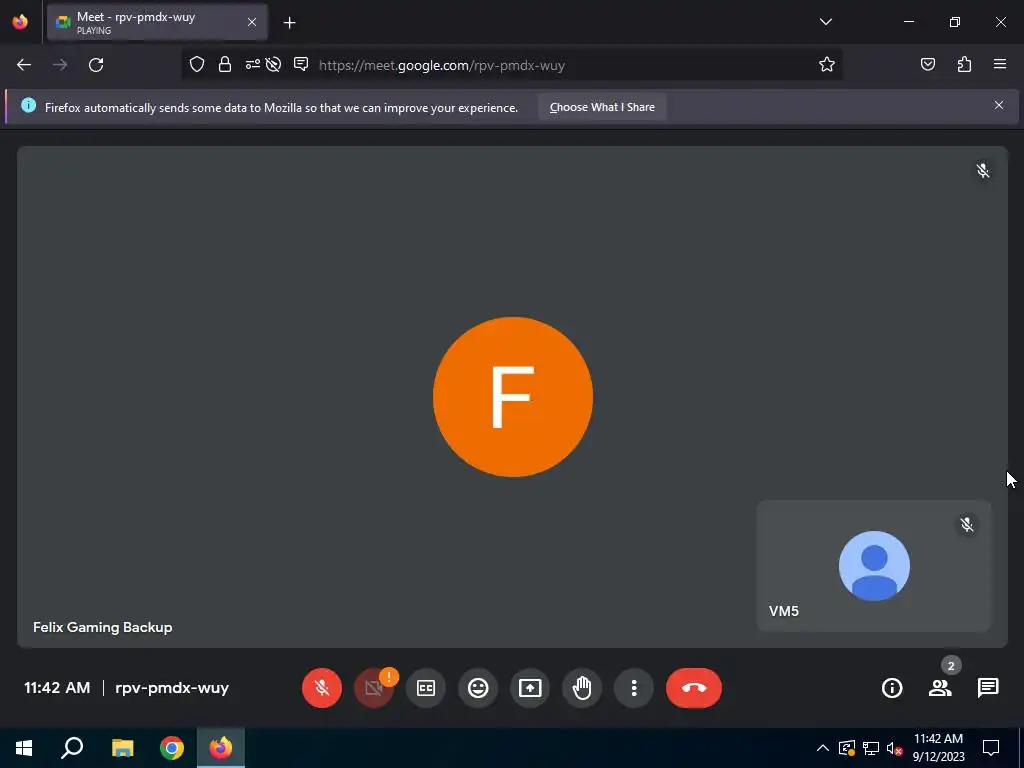Click the reader/translation icon in address bar
The height and width of the screenshot is (768, 1024).
(301, 64)
